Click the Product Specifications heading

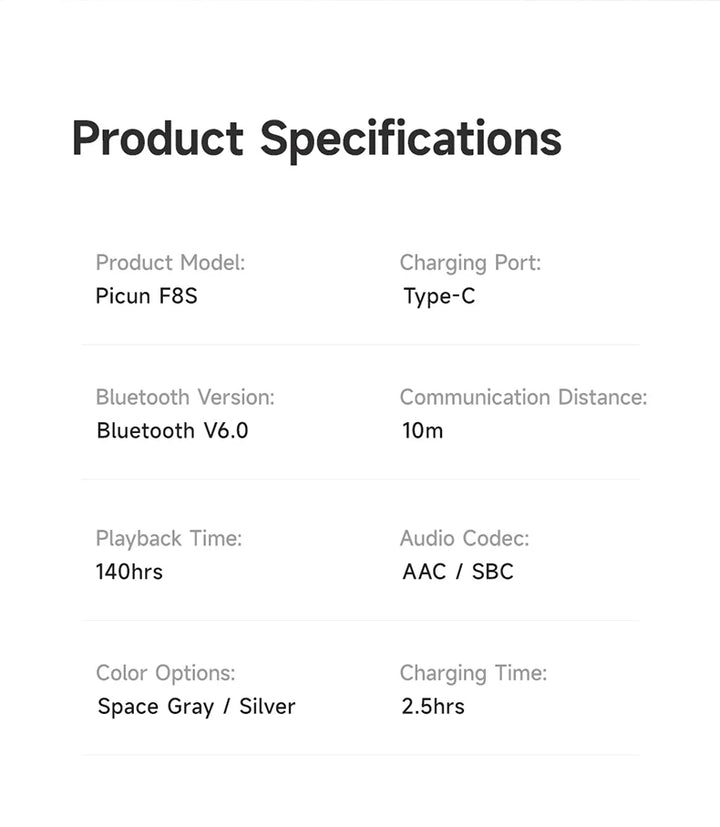(316, 138)
